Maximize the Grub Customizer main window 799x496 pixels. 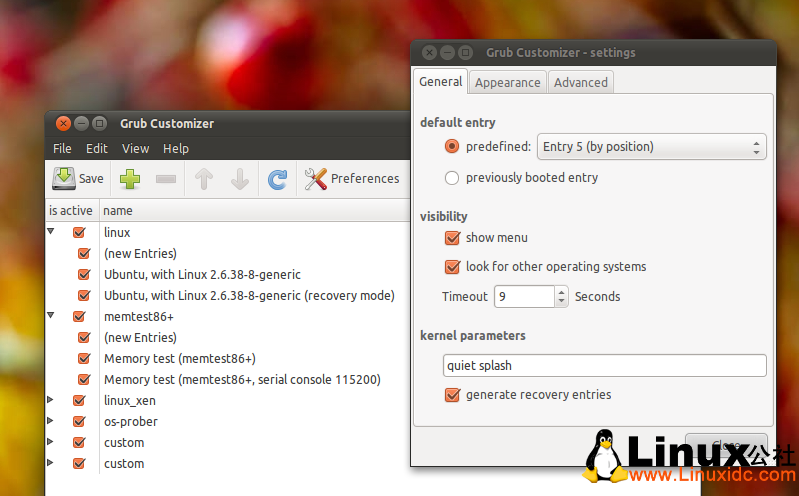100,123
